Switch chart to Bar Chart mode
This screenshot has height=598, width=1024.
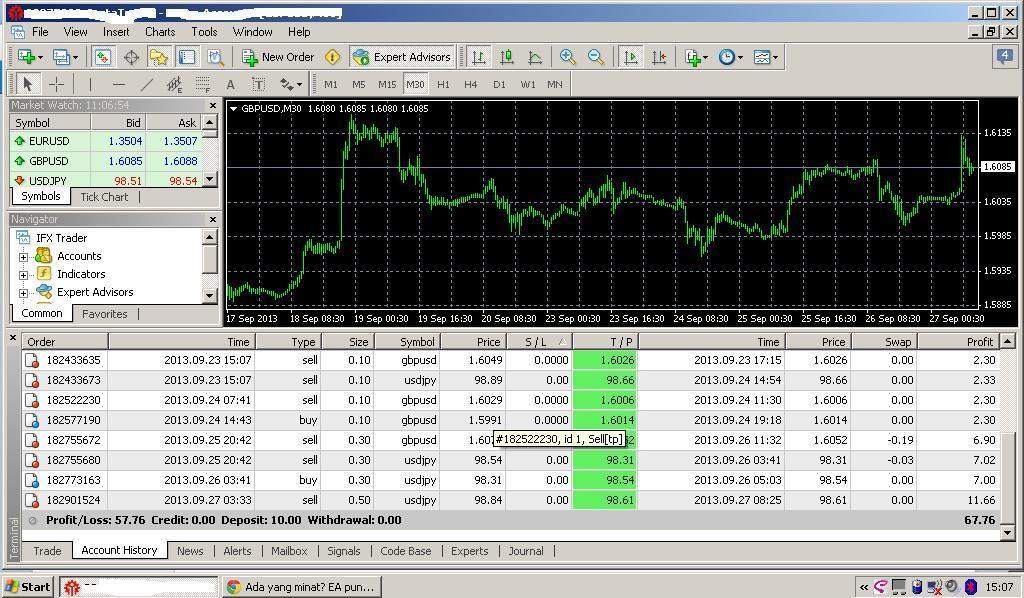478,57
